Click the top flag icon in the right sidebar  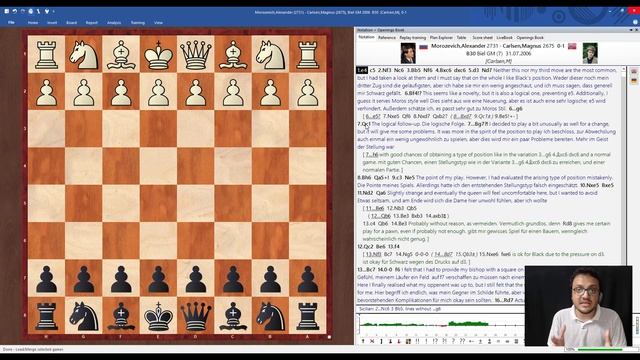pos(634,71)
